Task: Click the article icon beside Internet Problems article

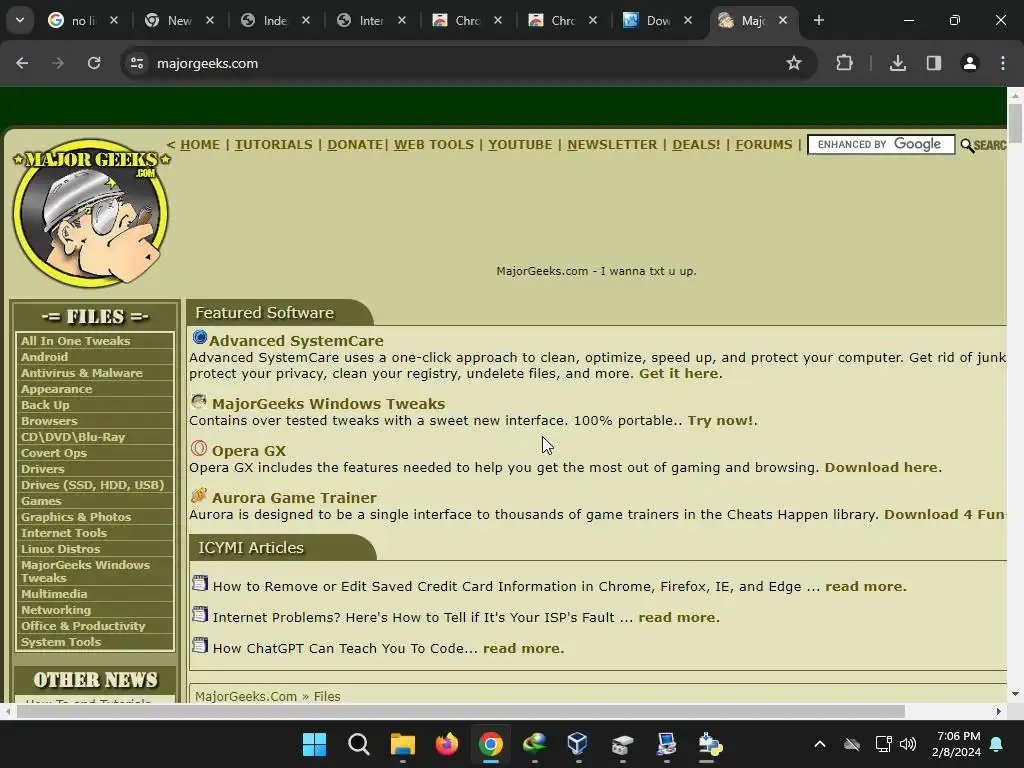Action: click(x=200, y=614)
